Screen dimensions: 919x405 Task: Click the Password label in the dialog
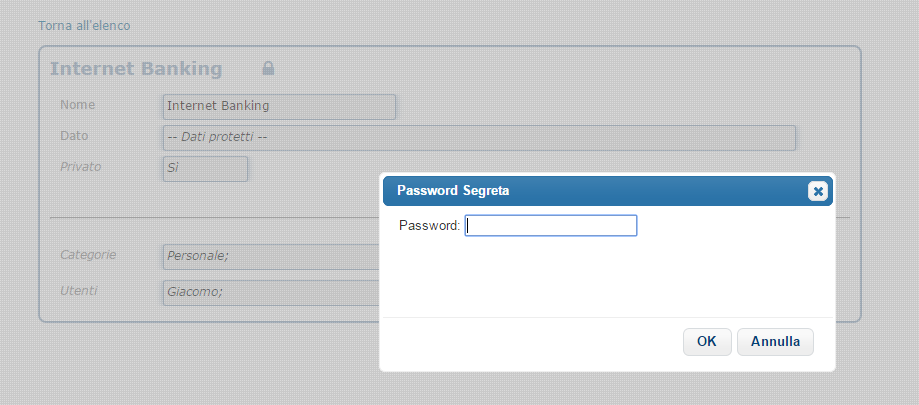coord(429,226)
